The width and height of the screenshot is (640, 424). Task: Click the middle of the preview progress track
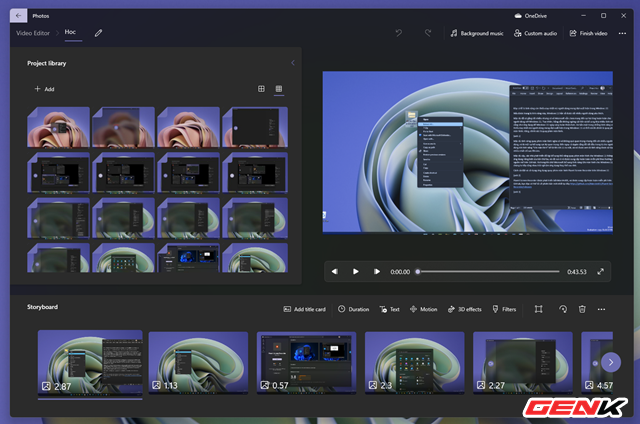(x=489, y=271)
